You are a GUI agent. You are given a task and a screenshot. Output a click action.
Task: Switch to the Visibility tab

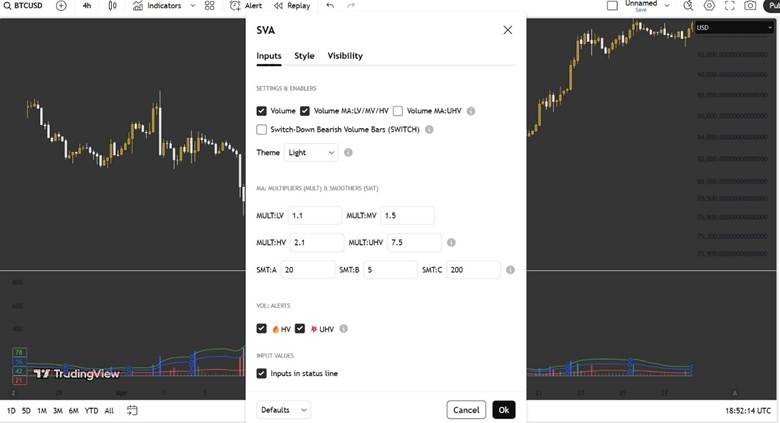[x=345, y=56]
